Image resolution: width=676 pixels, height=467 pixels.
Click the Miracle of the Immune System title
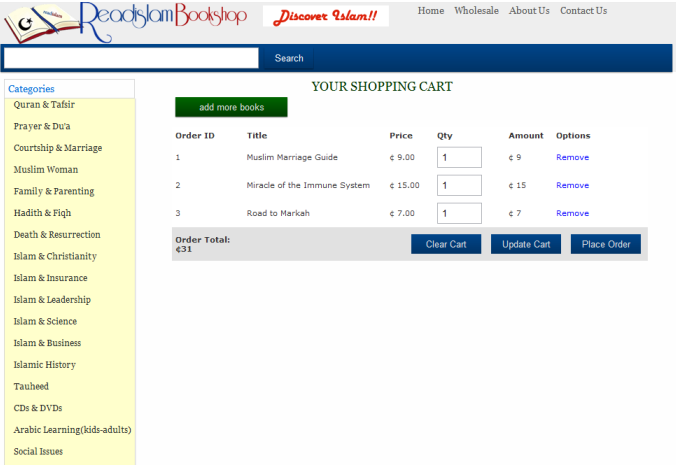[308, 185]
